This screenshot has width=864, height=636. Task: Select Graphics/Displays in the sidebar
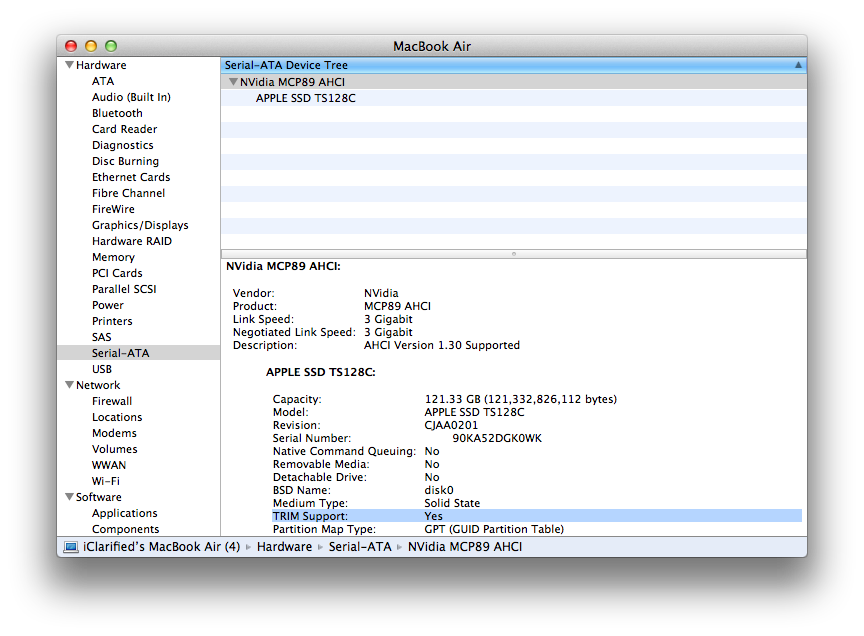[x=140, y=225]
